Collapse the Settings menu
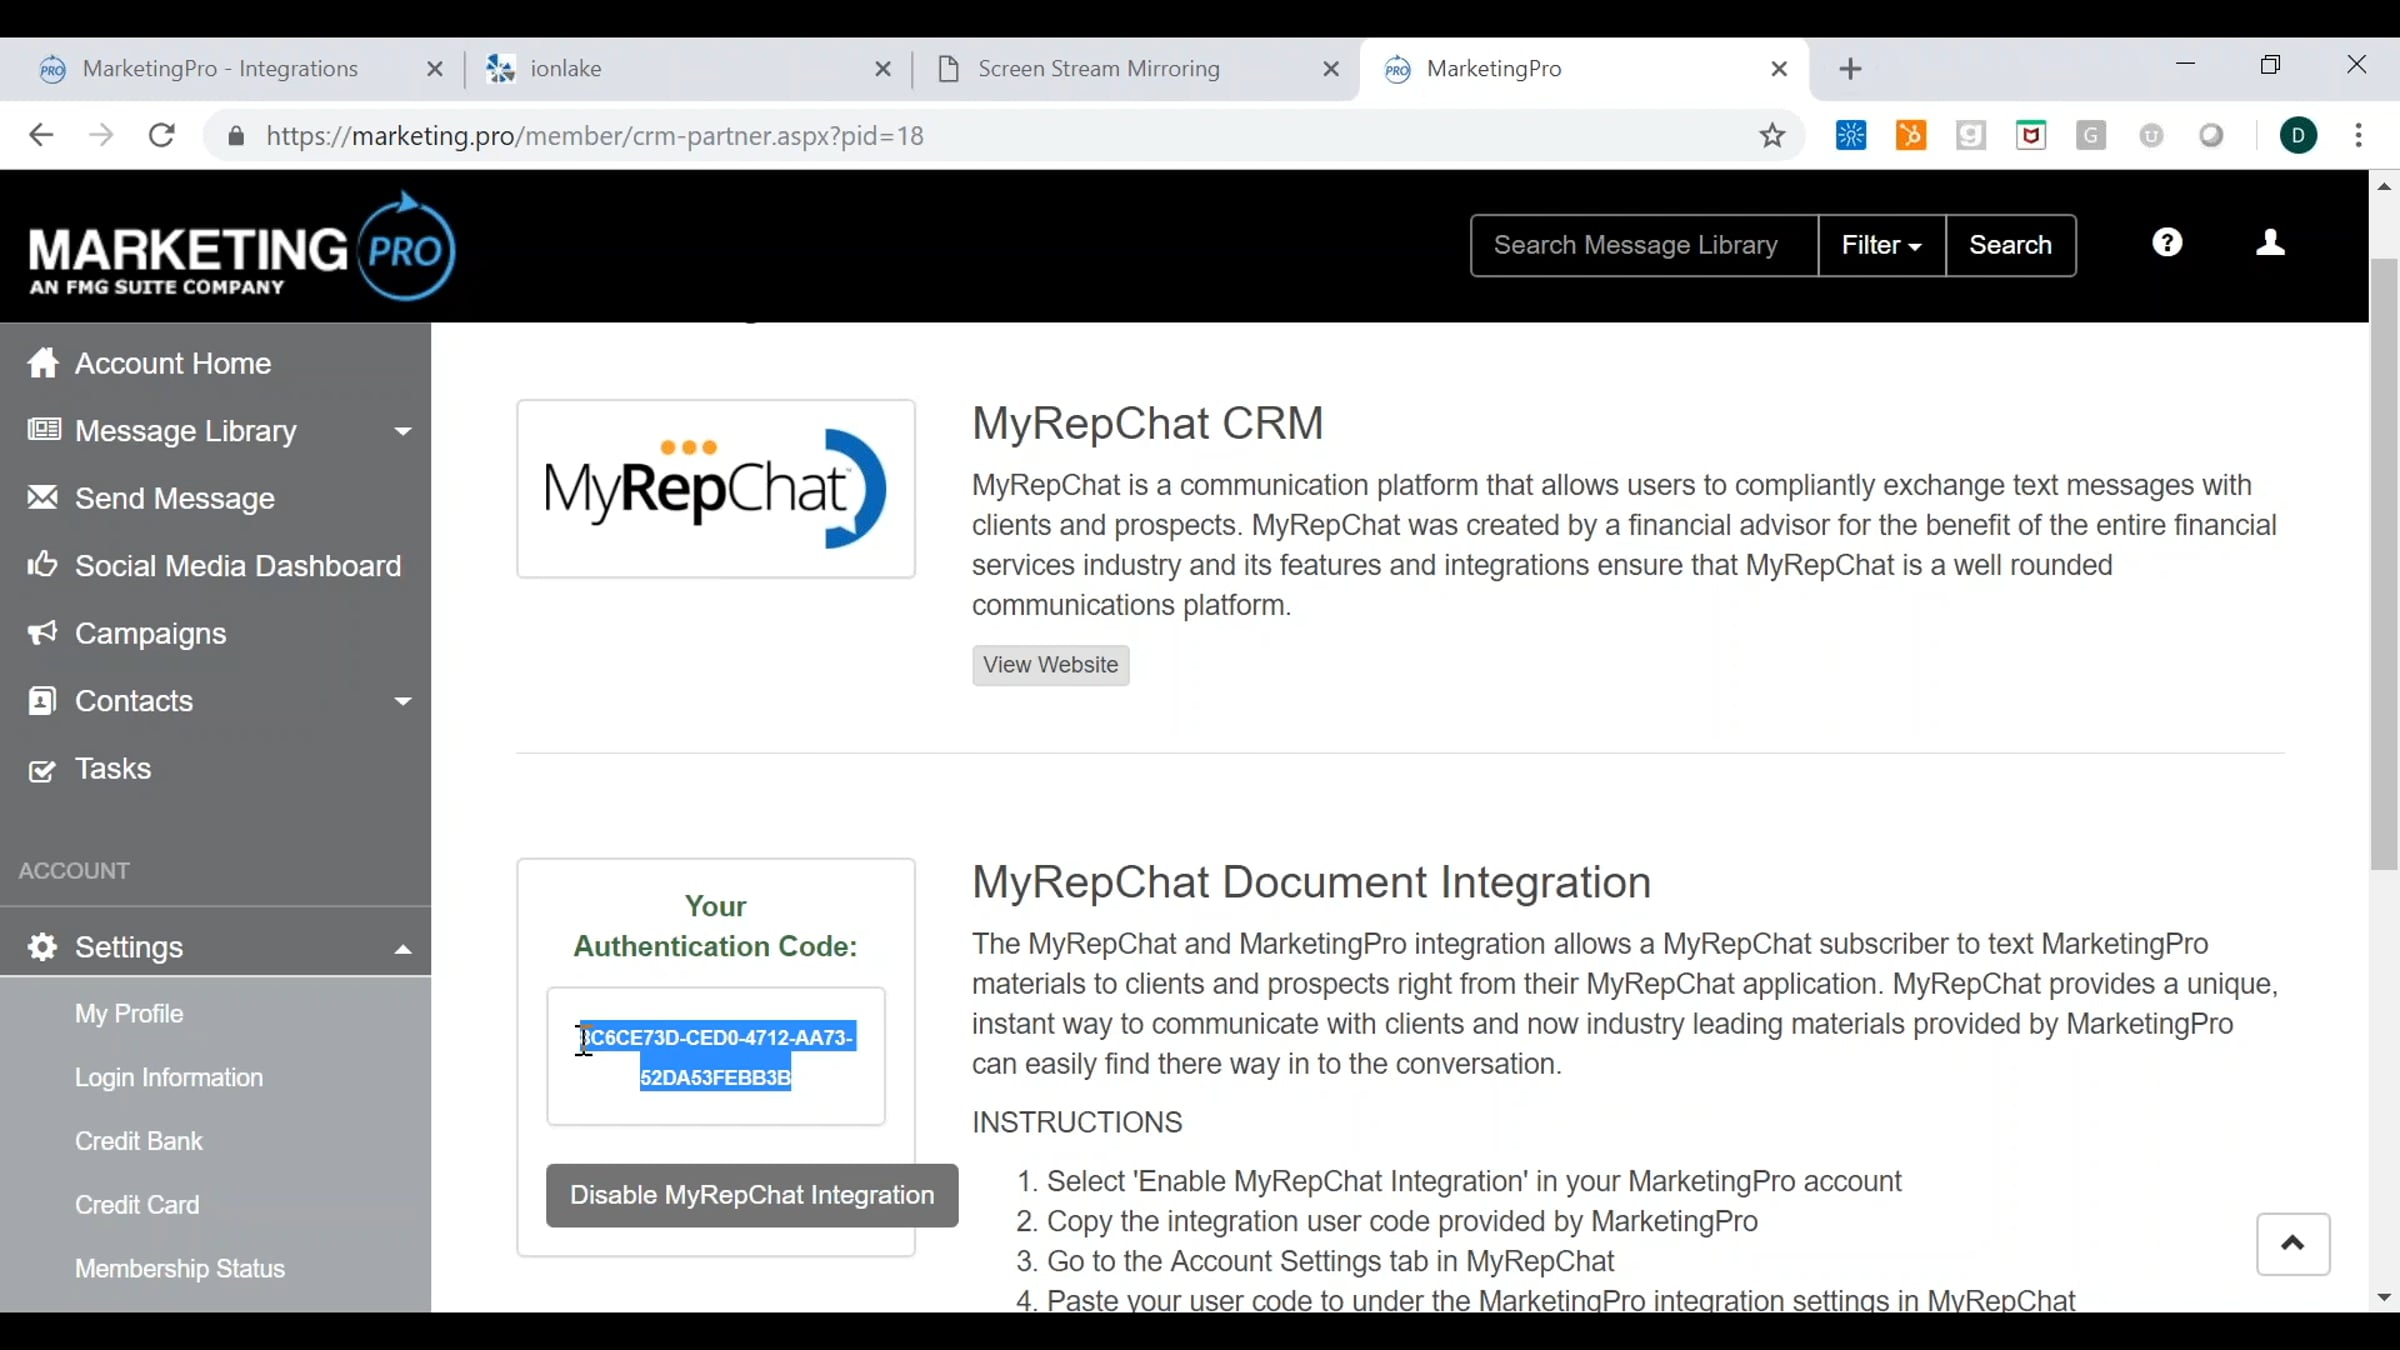This screenshot has width=2400, height=1350. click(x=216, y=947)
